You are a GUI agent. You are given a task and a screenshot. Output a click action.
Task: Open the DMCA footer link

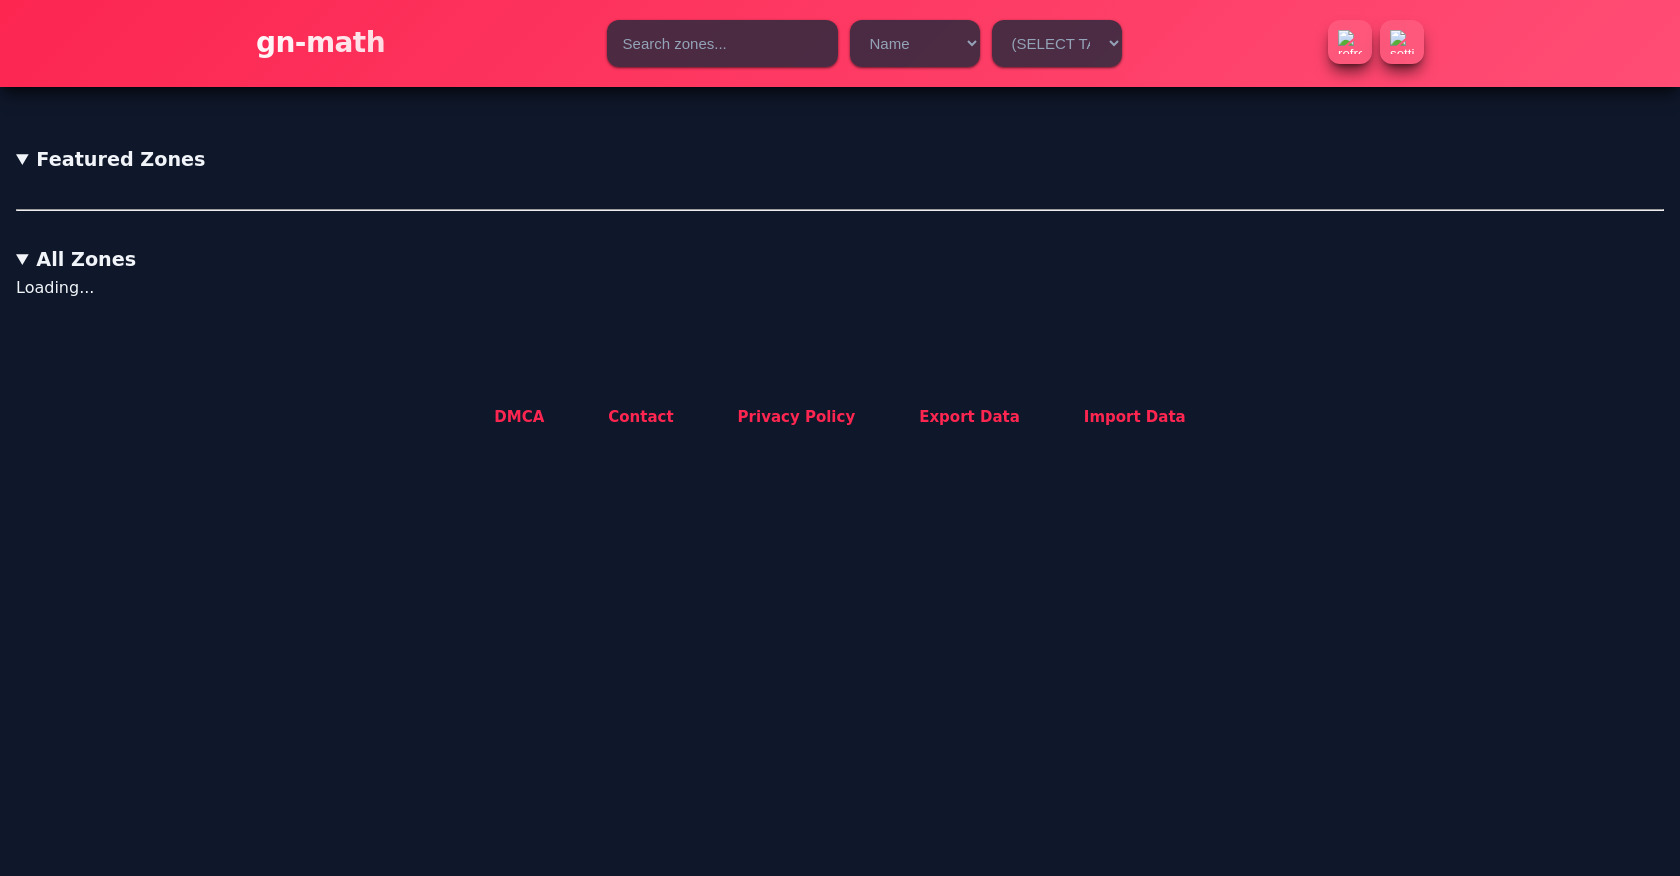click(519, 417)
